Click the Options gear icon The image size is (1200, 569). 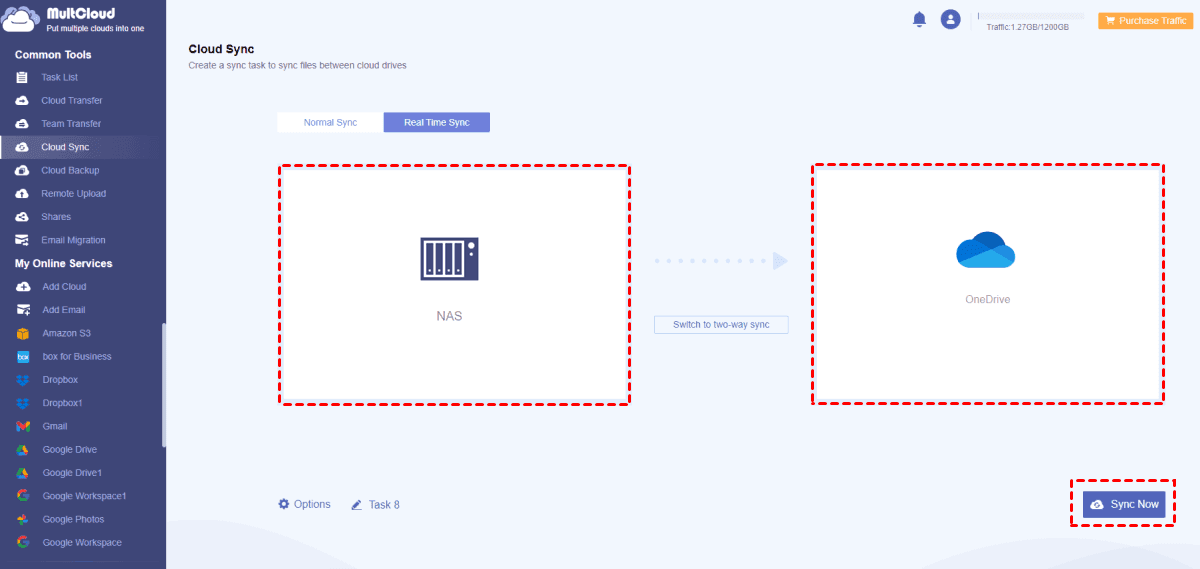(284, 504)
